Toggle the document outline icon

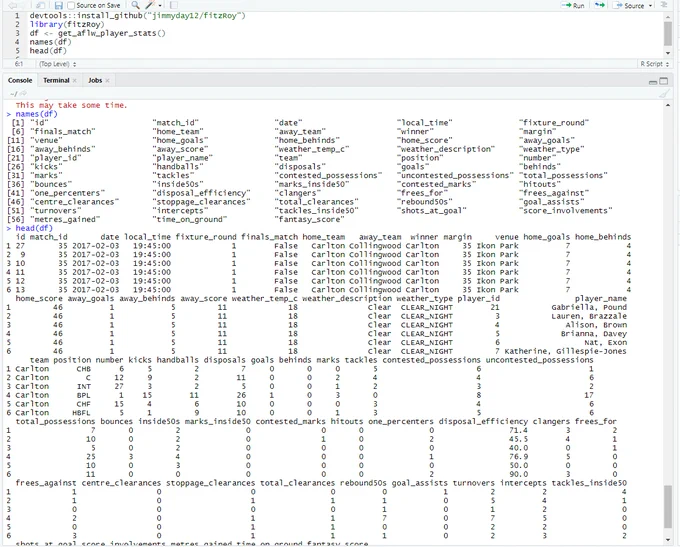(x=664, y=5)
